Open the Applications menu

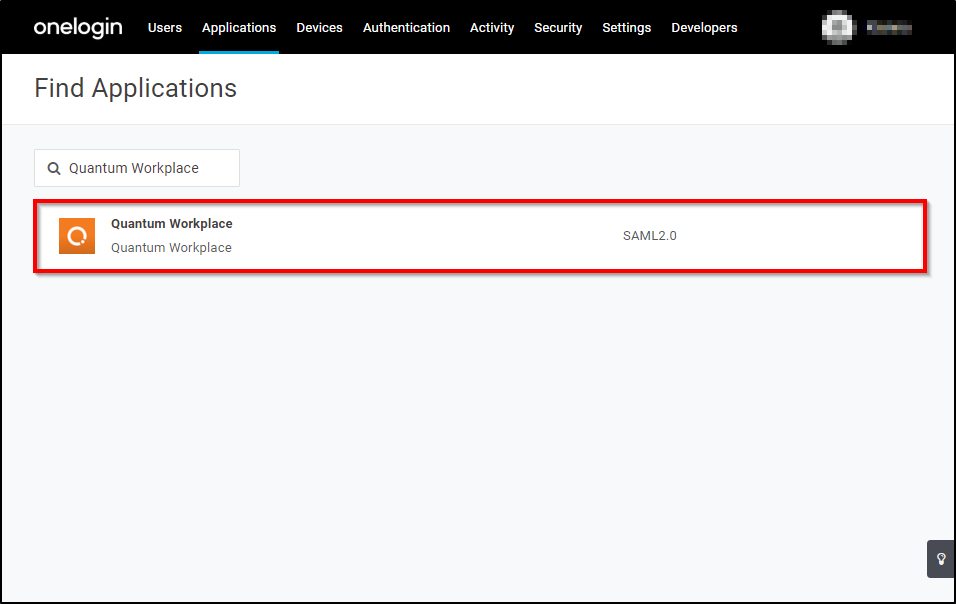pyautogui.click(x=239, y=27)
